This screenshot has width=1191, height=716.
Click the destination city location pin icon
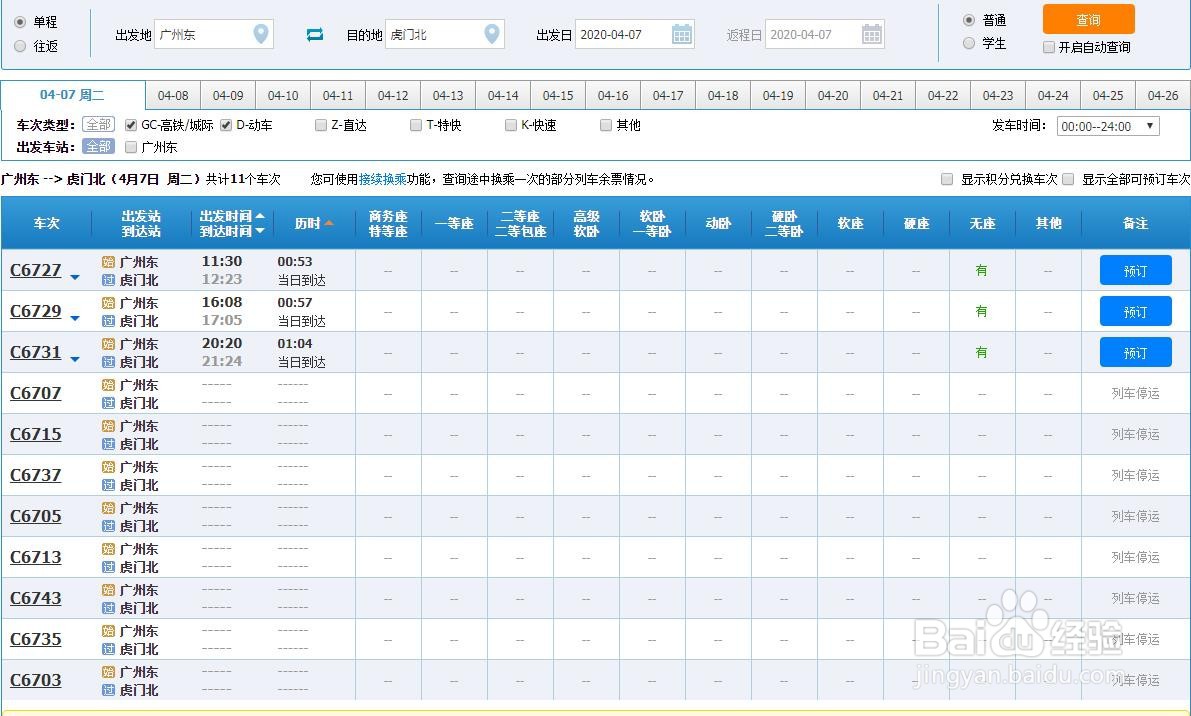491,33
